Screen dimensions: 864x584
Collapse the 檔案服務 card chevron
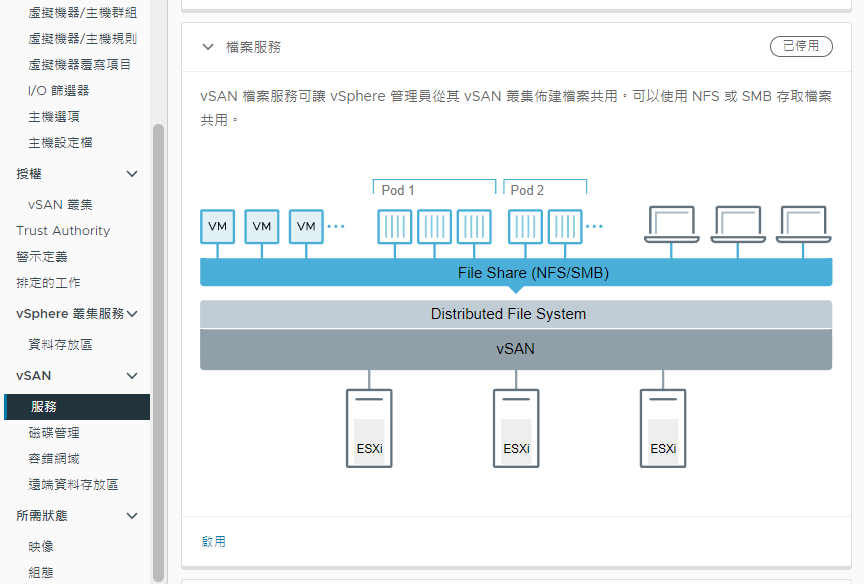tap(208, 47)
